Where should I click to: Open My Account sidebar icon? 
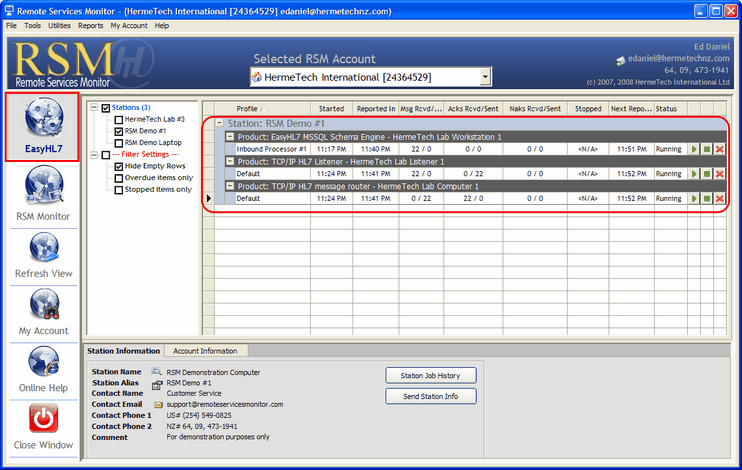[44, 304]
